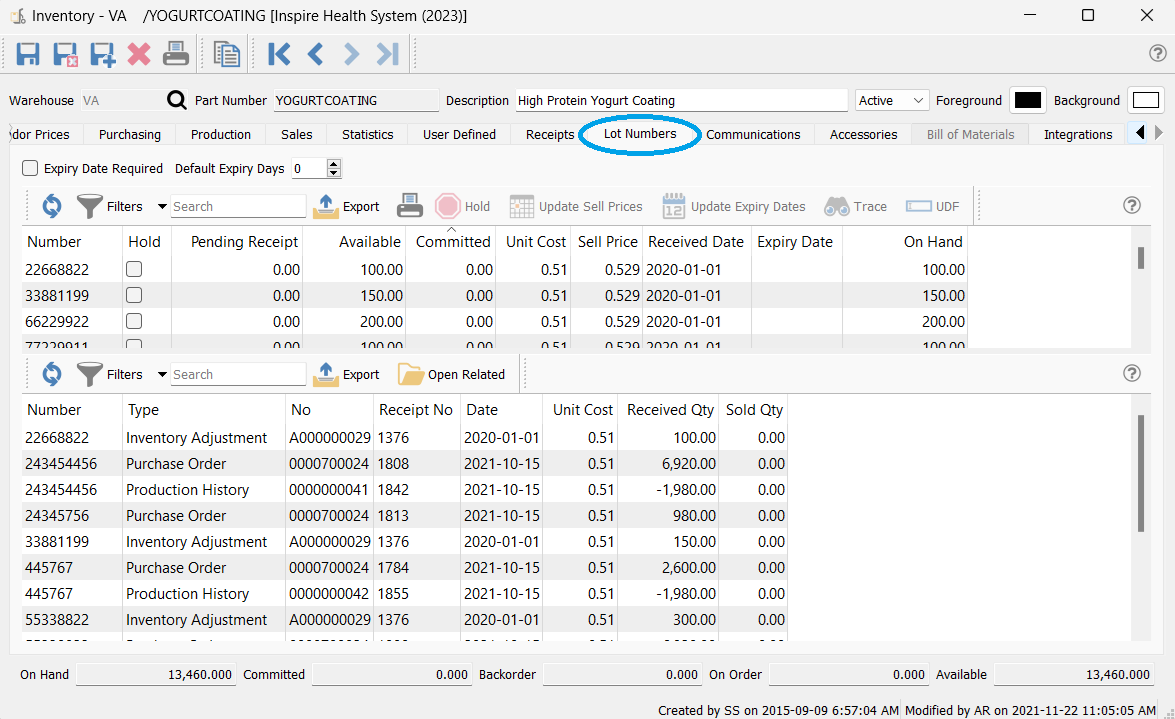The image size is (1175, 719).
Task: Click the lot list Search field
Action: point(238,206)
